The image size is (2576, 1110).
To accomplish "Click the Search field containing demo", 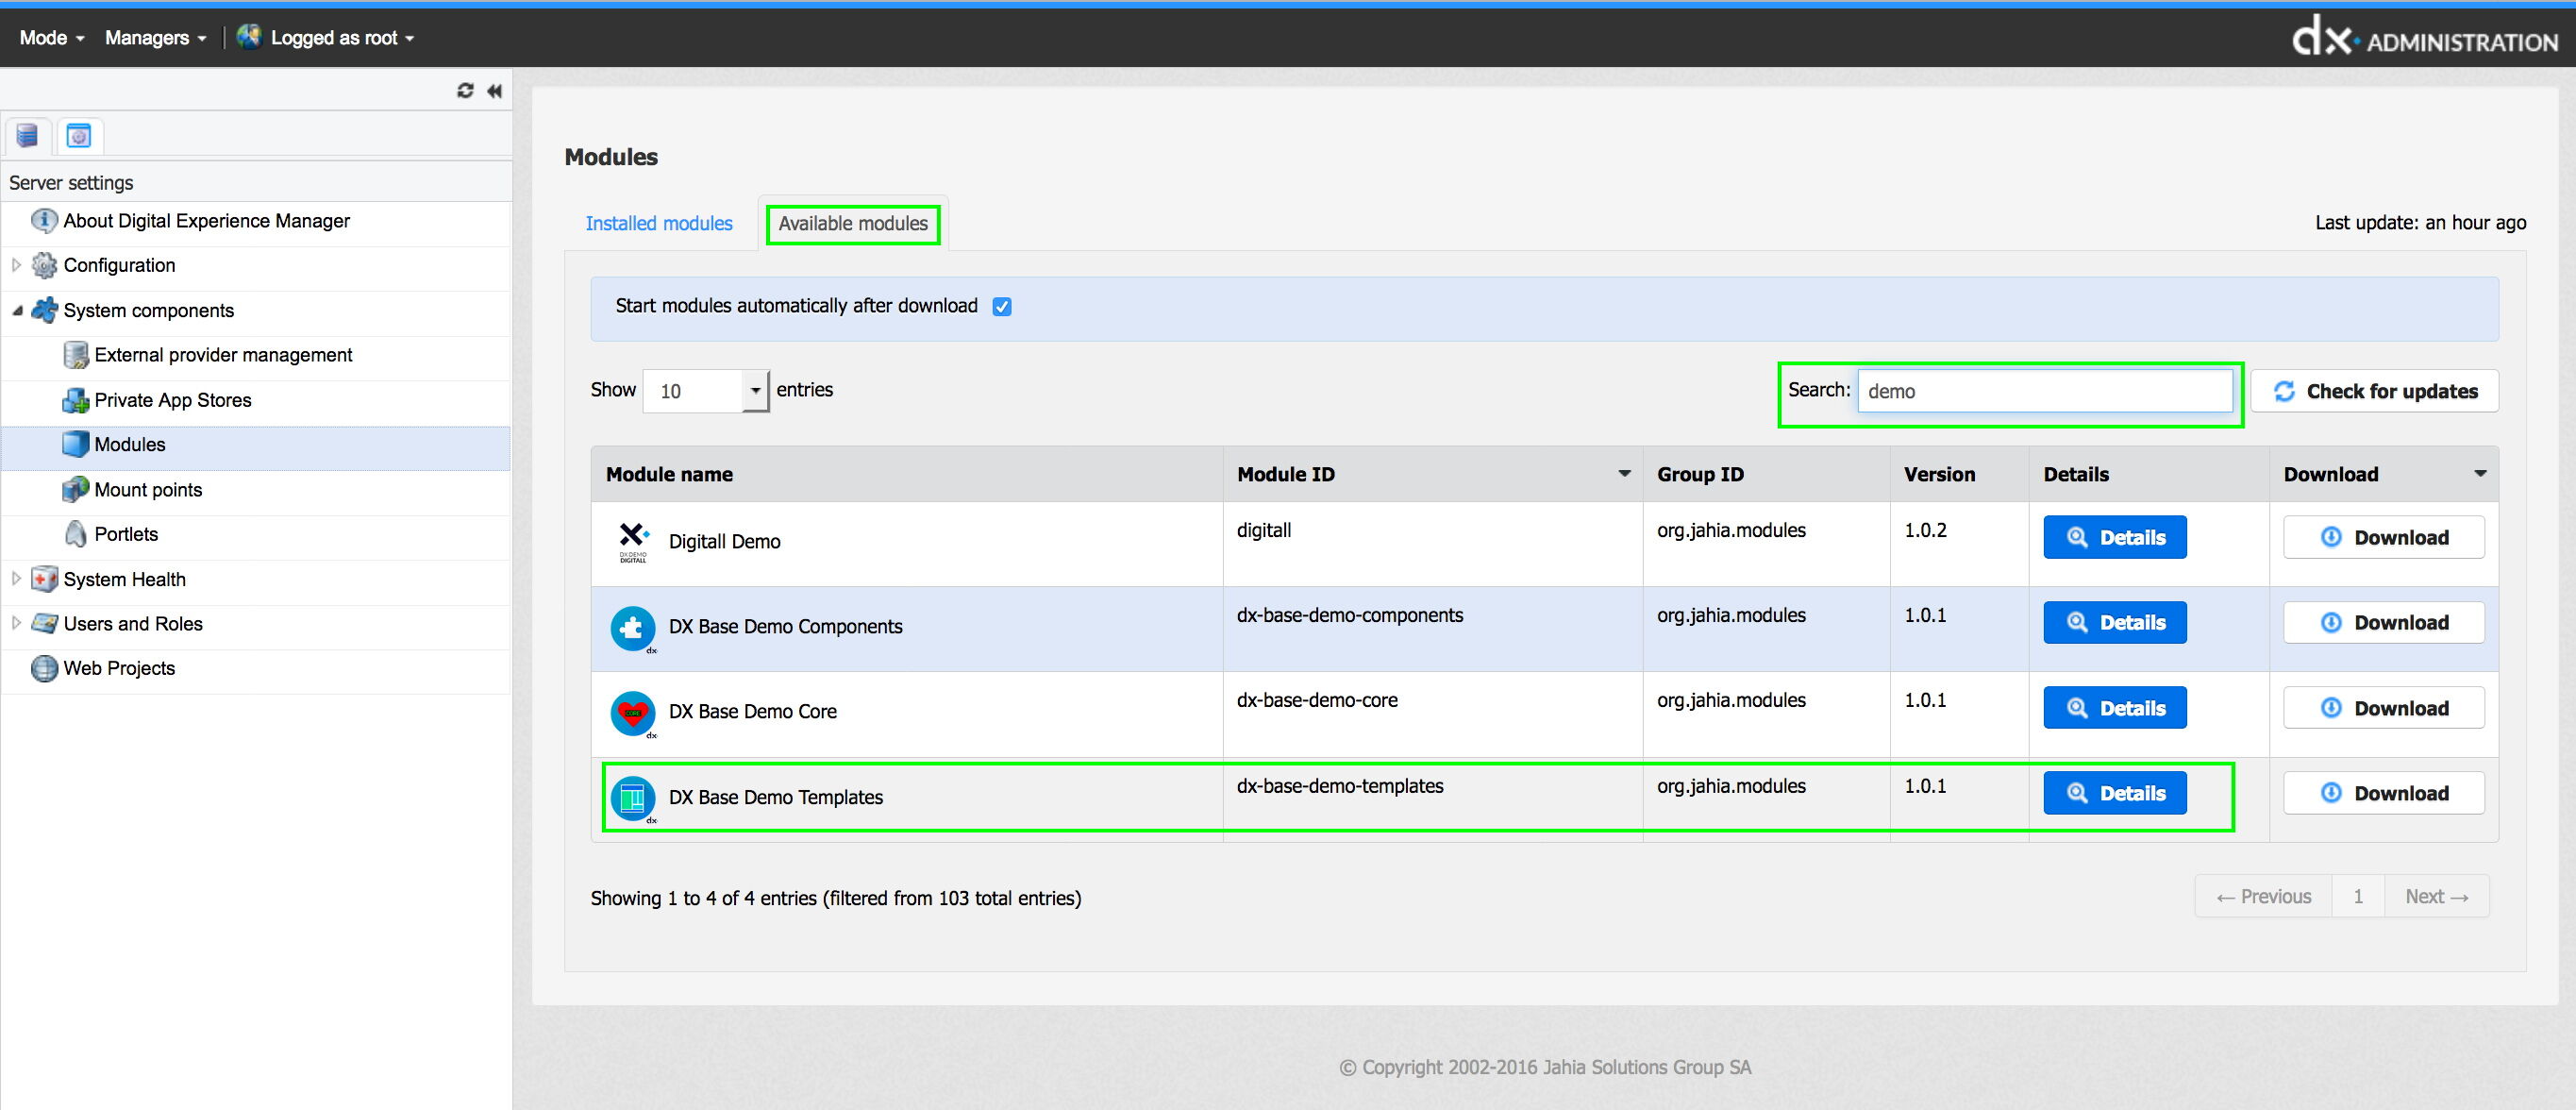I will [2045, 391].
